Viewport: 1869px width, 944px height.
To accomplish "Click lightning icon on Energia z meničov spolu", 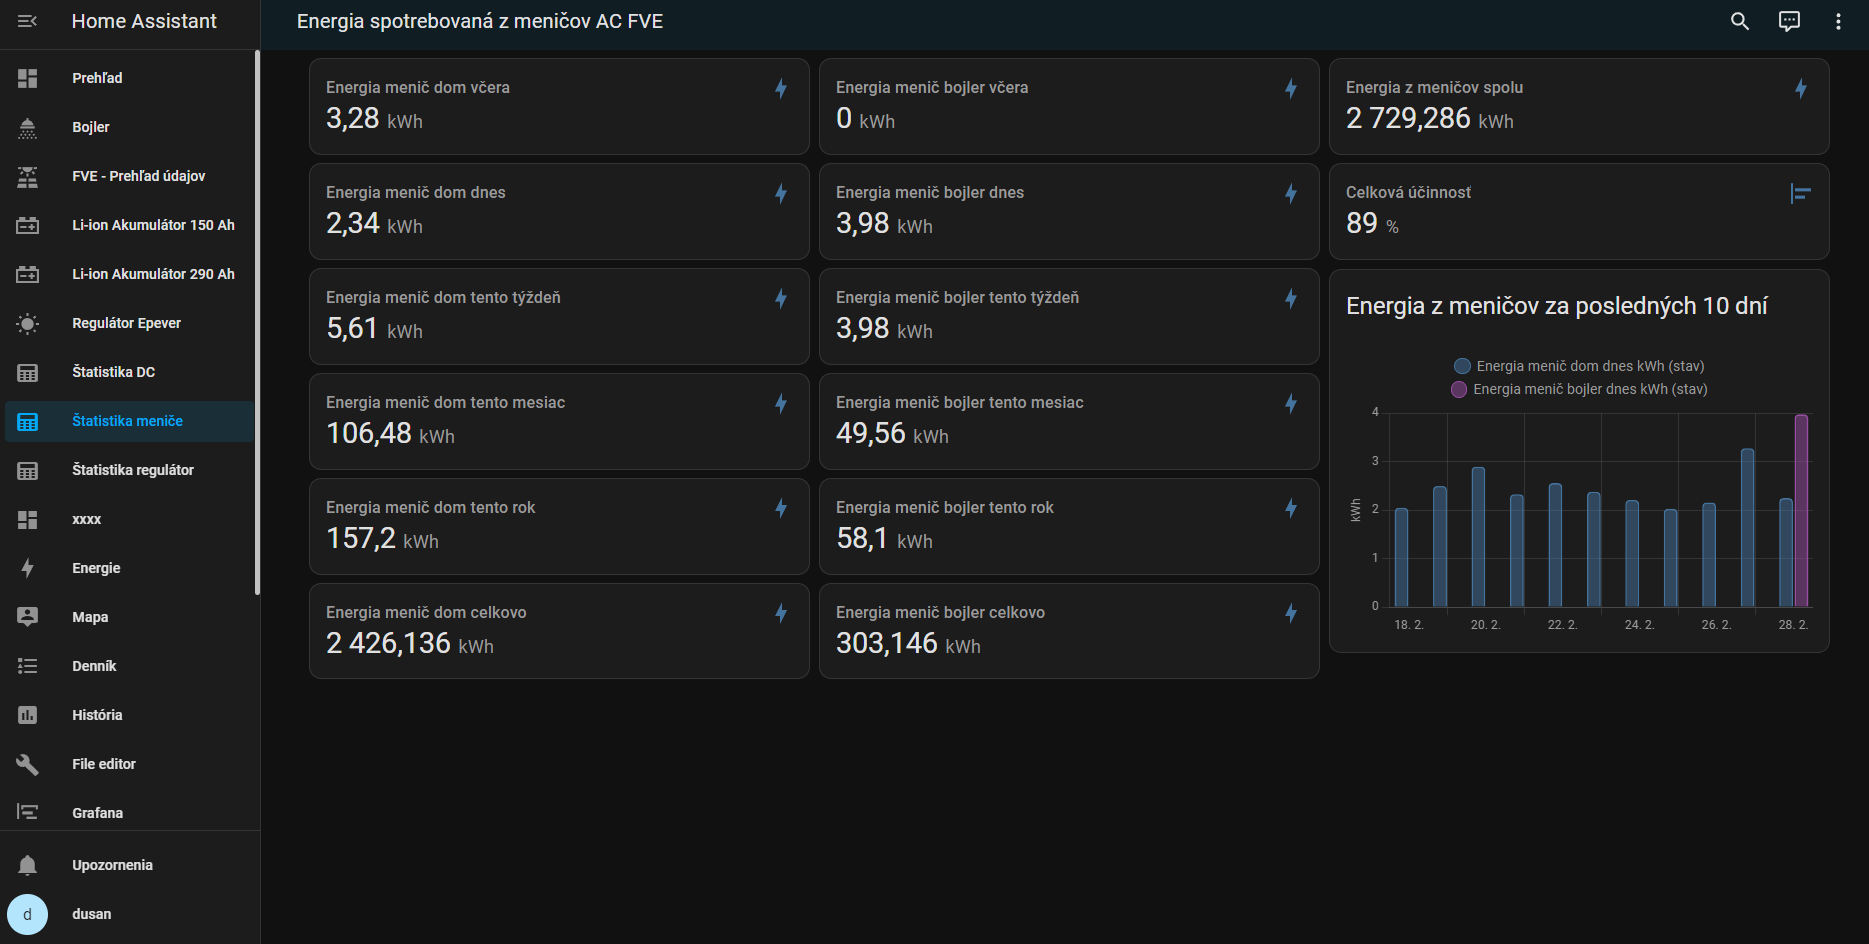I will tap(1800, 89).
